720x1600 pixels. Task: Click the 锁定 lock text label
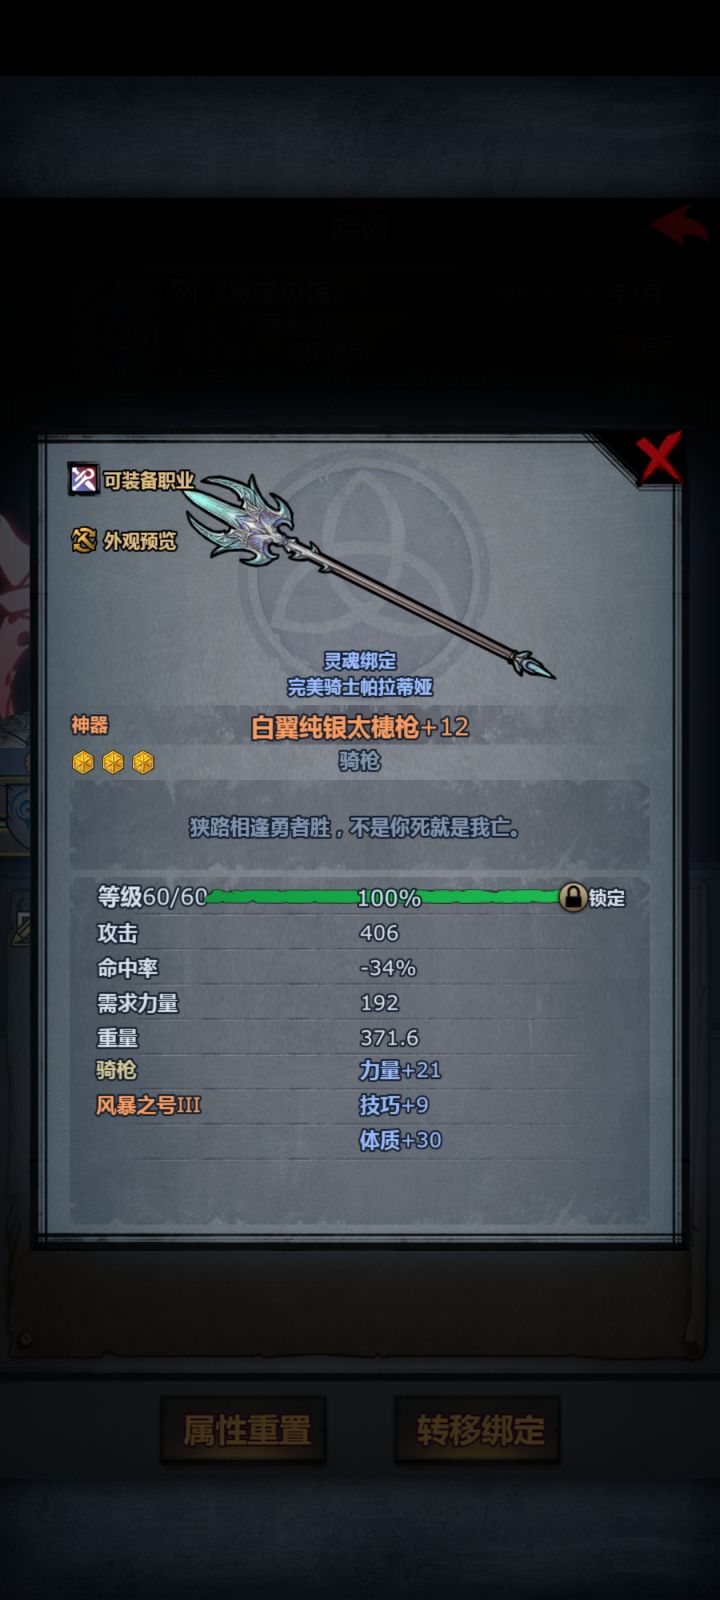607,898
